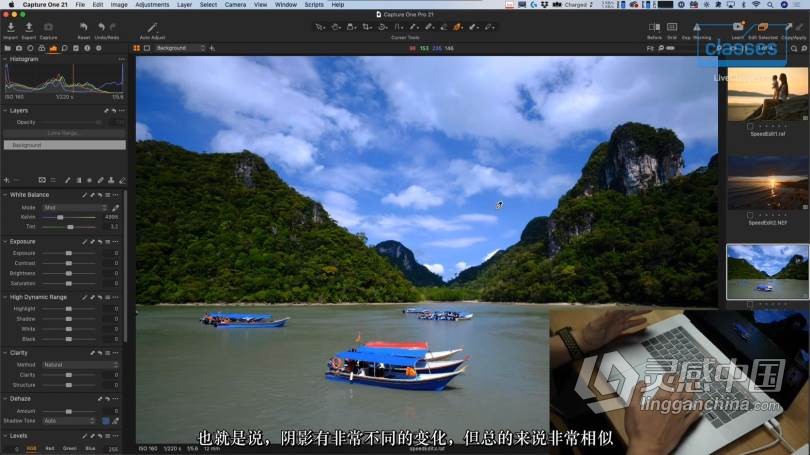Screen dimensions: 810x455
Task: Select the Red levels channel tab
Action: click(50, 449)
